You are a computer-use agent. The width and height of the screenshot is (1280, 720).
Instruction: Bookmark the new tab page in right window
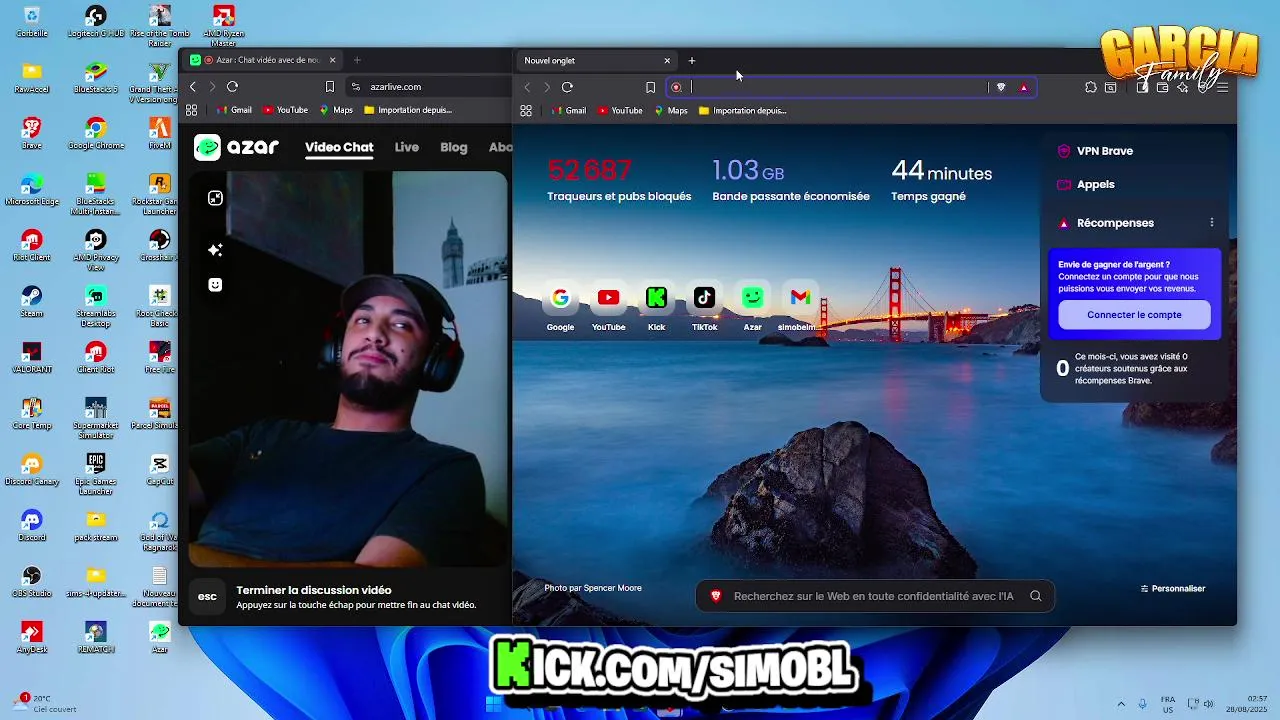pyautogui.click(x=650, y=87)
